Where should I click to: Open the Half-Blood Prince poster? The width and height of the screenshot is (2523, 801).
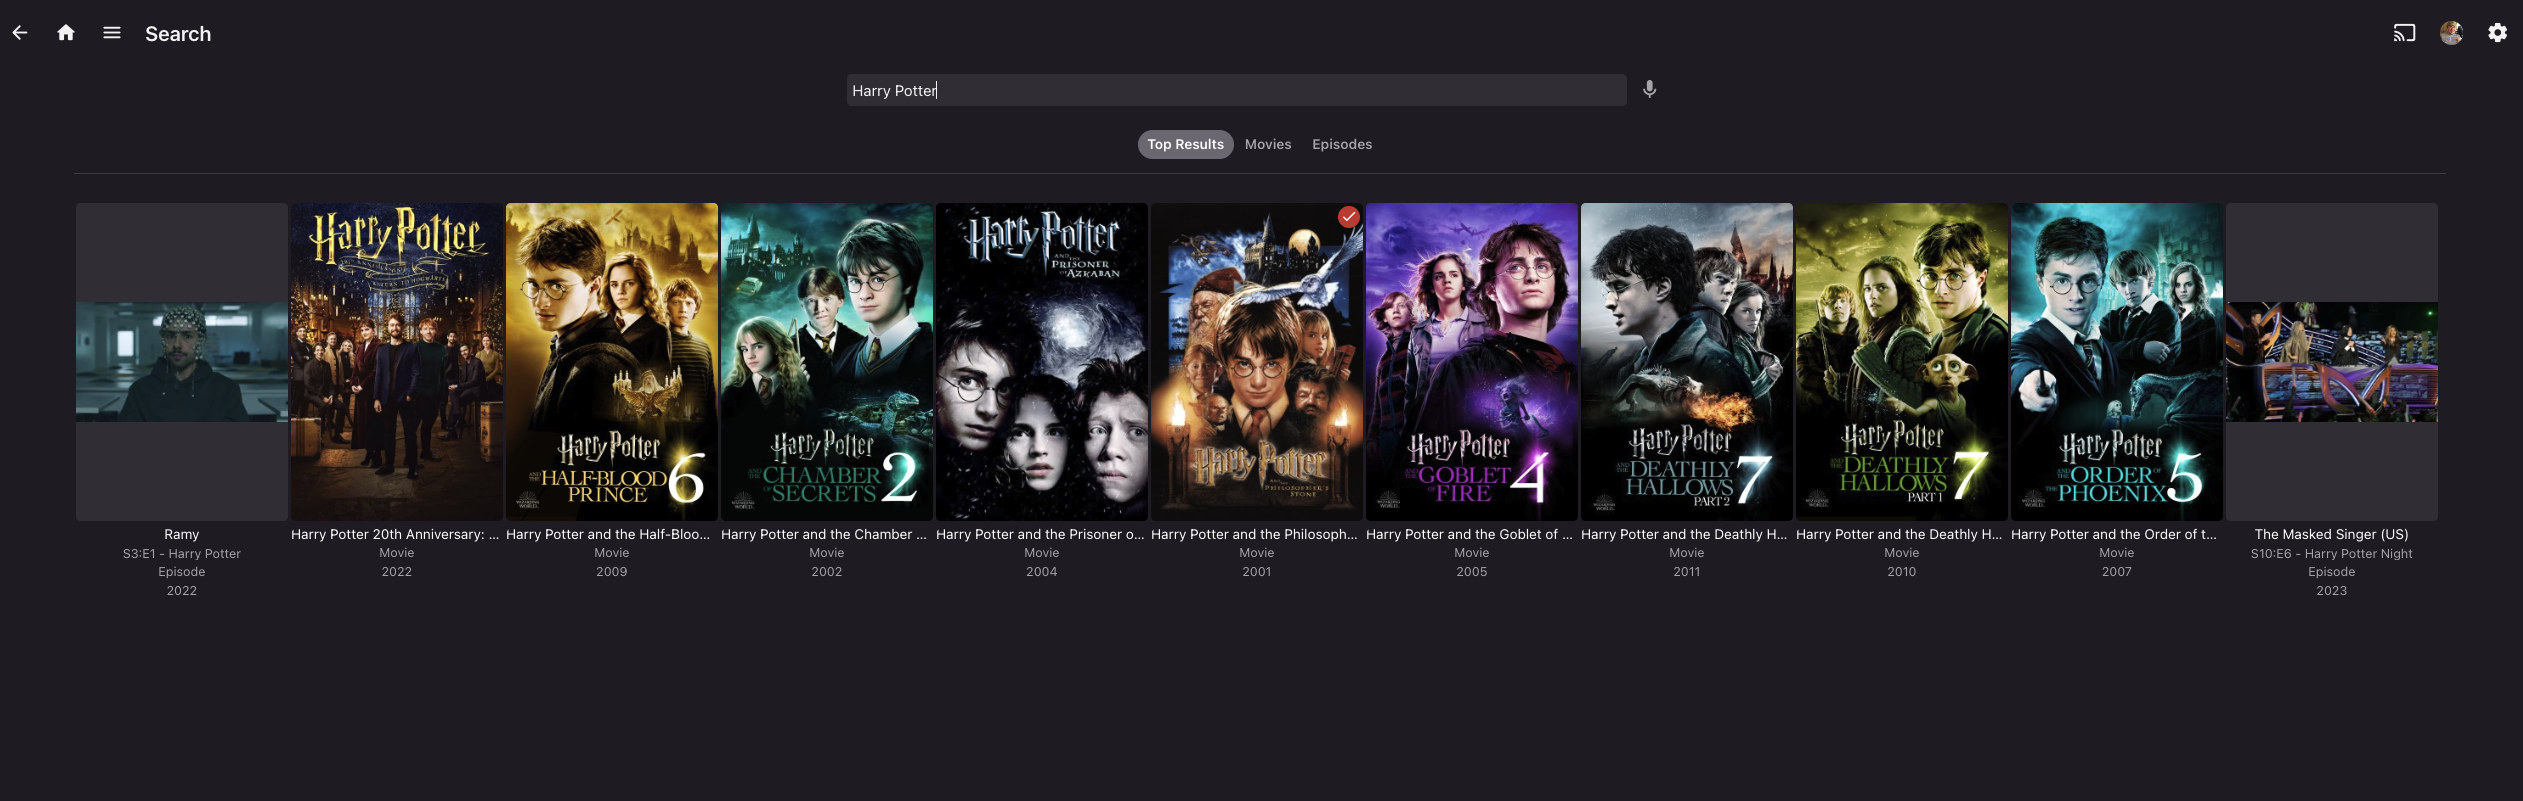pyautogui.click(x=612, y=362)
